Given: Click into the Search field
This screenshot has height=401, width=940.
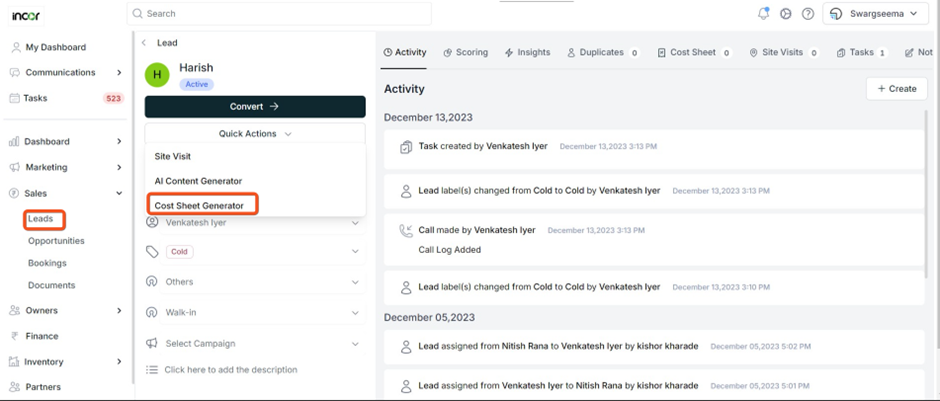Looking at the screenshot, I should tap(279, 13).
